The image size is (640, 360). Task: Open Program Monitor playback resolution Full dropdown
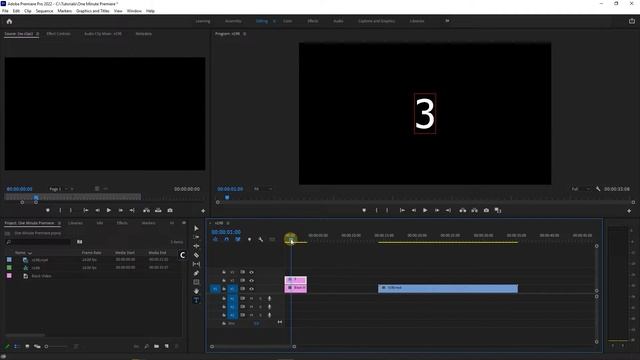(580, 189)
